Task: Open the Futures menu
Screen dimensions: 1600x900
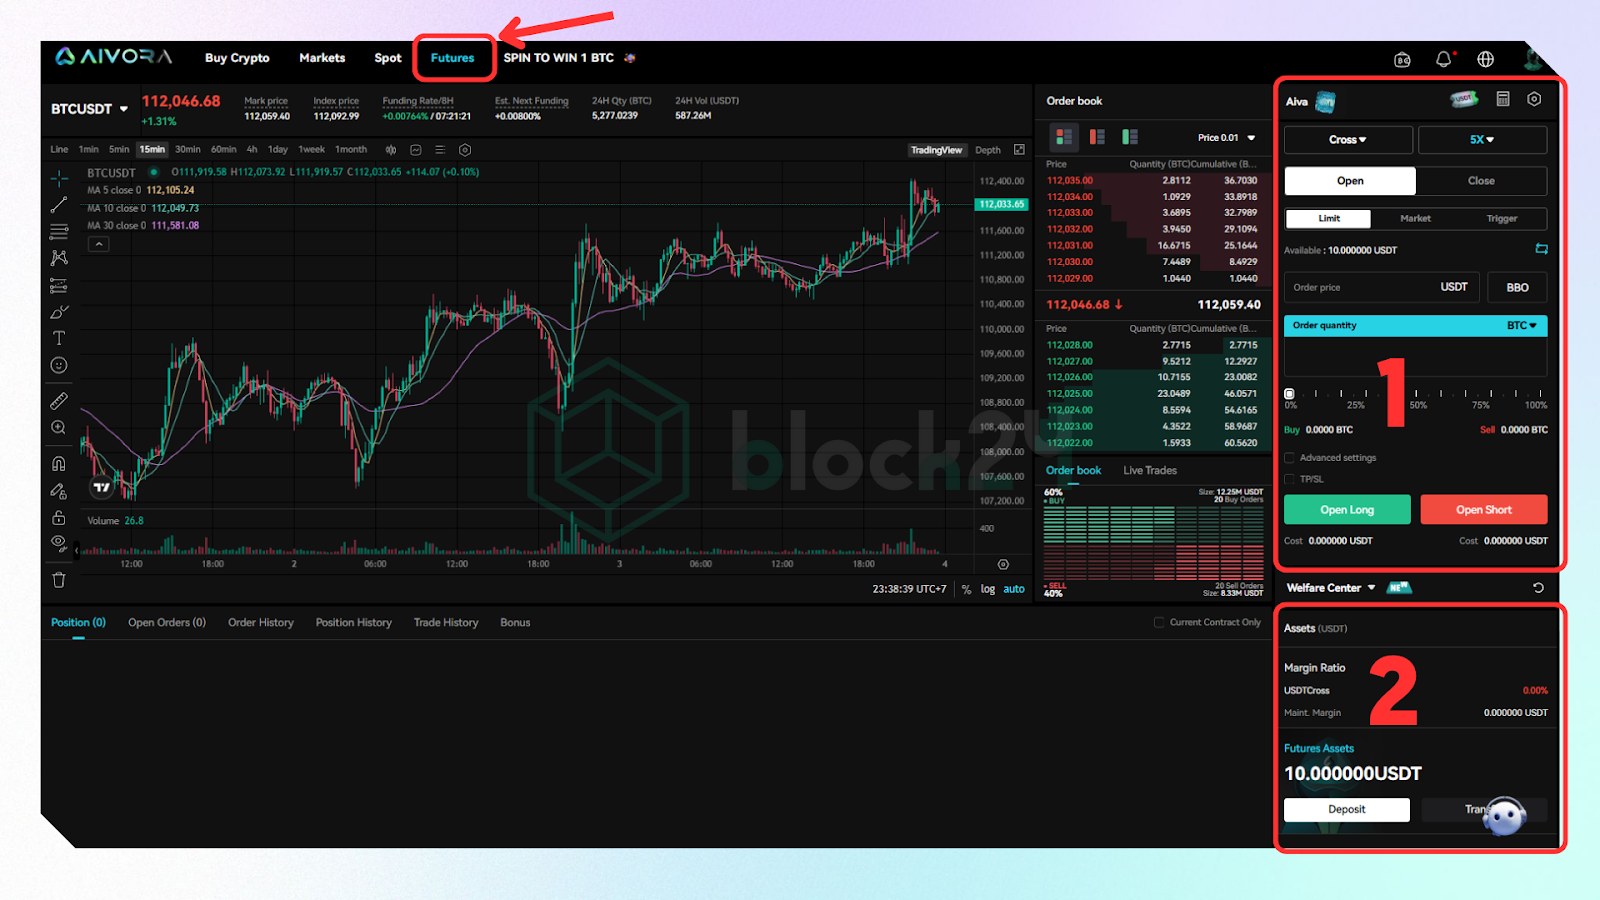Action: point(452,58)
